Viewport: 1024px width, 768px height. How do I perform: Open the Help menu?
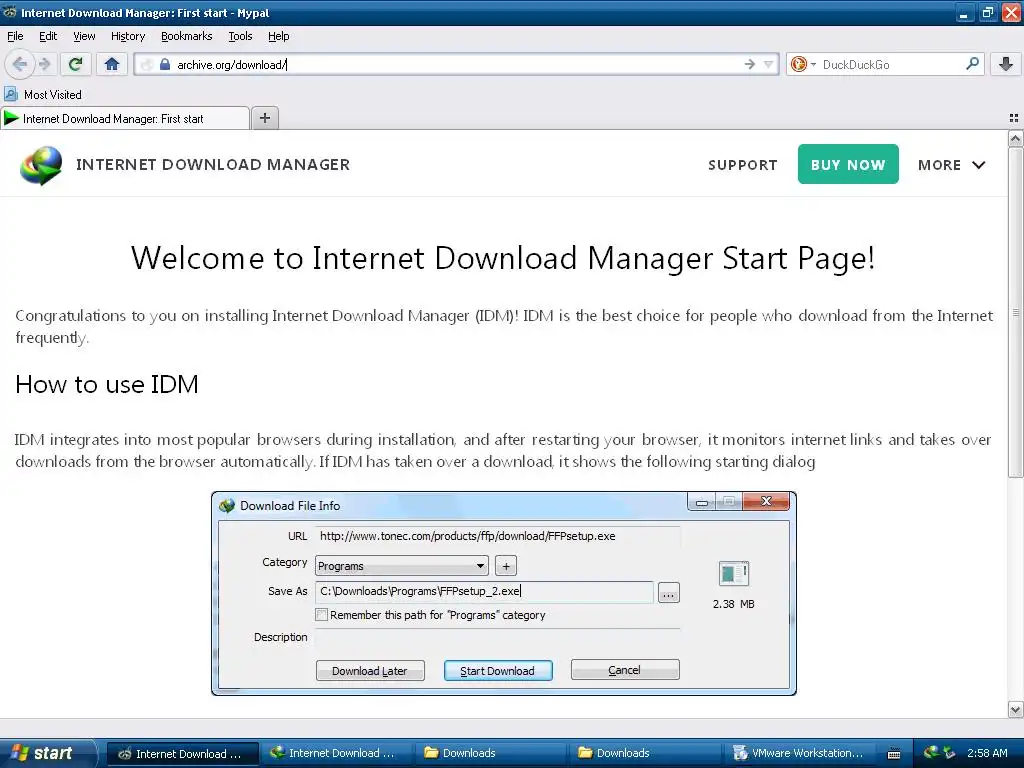278,36
